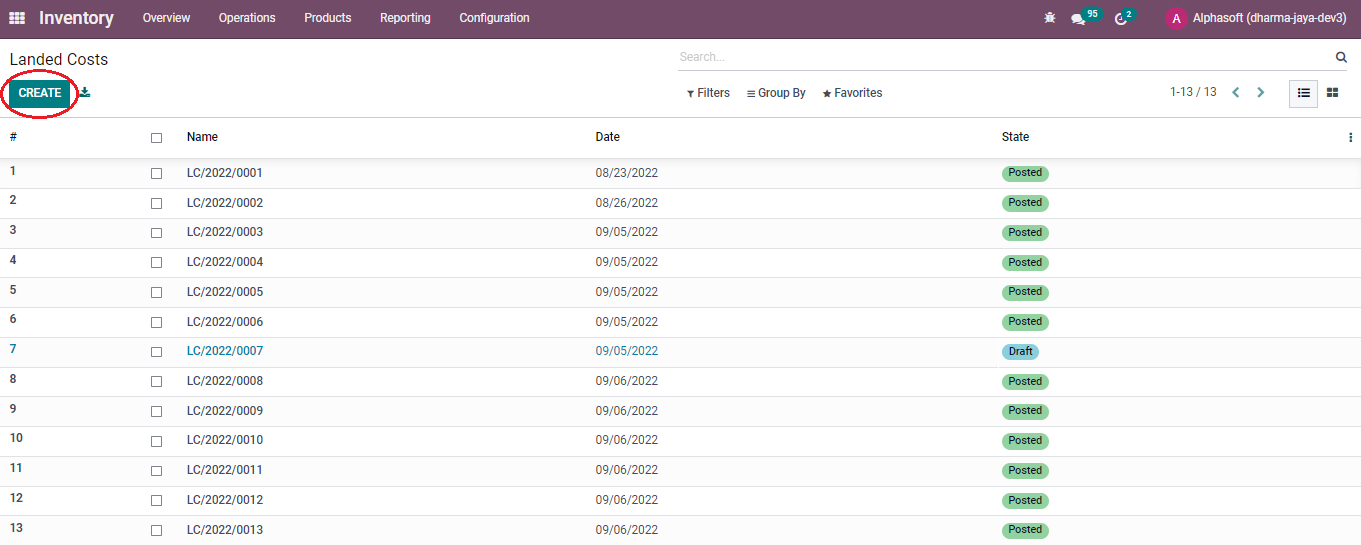Open record LC/2022/0007

(224, 351)
